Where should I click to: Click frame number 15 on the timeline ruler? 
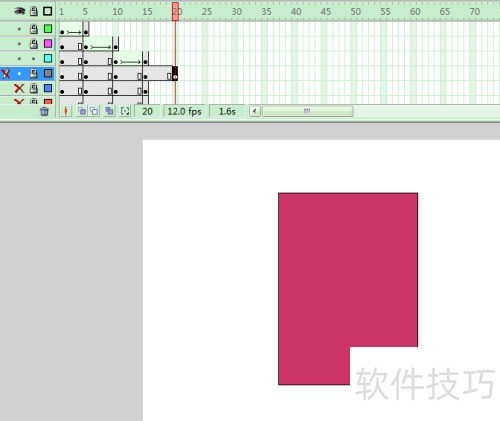(x=147, y=12)
